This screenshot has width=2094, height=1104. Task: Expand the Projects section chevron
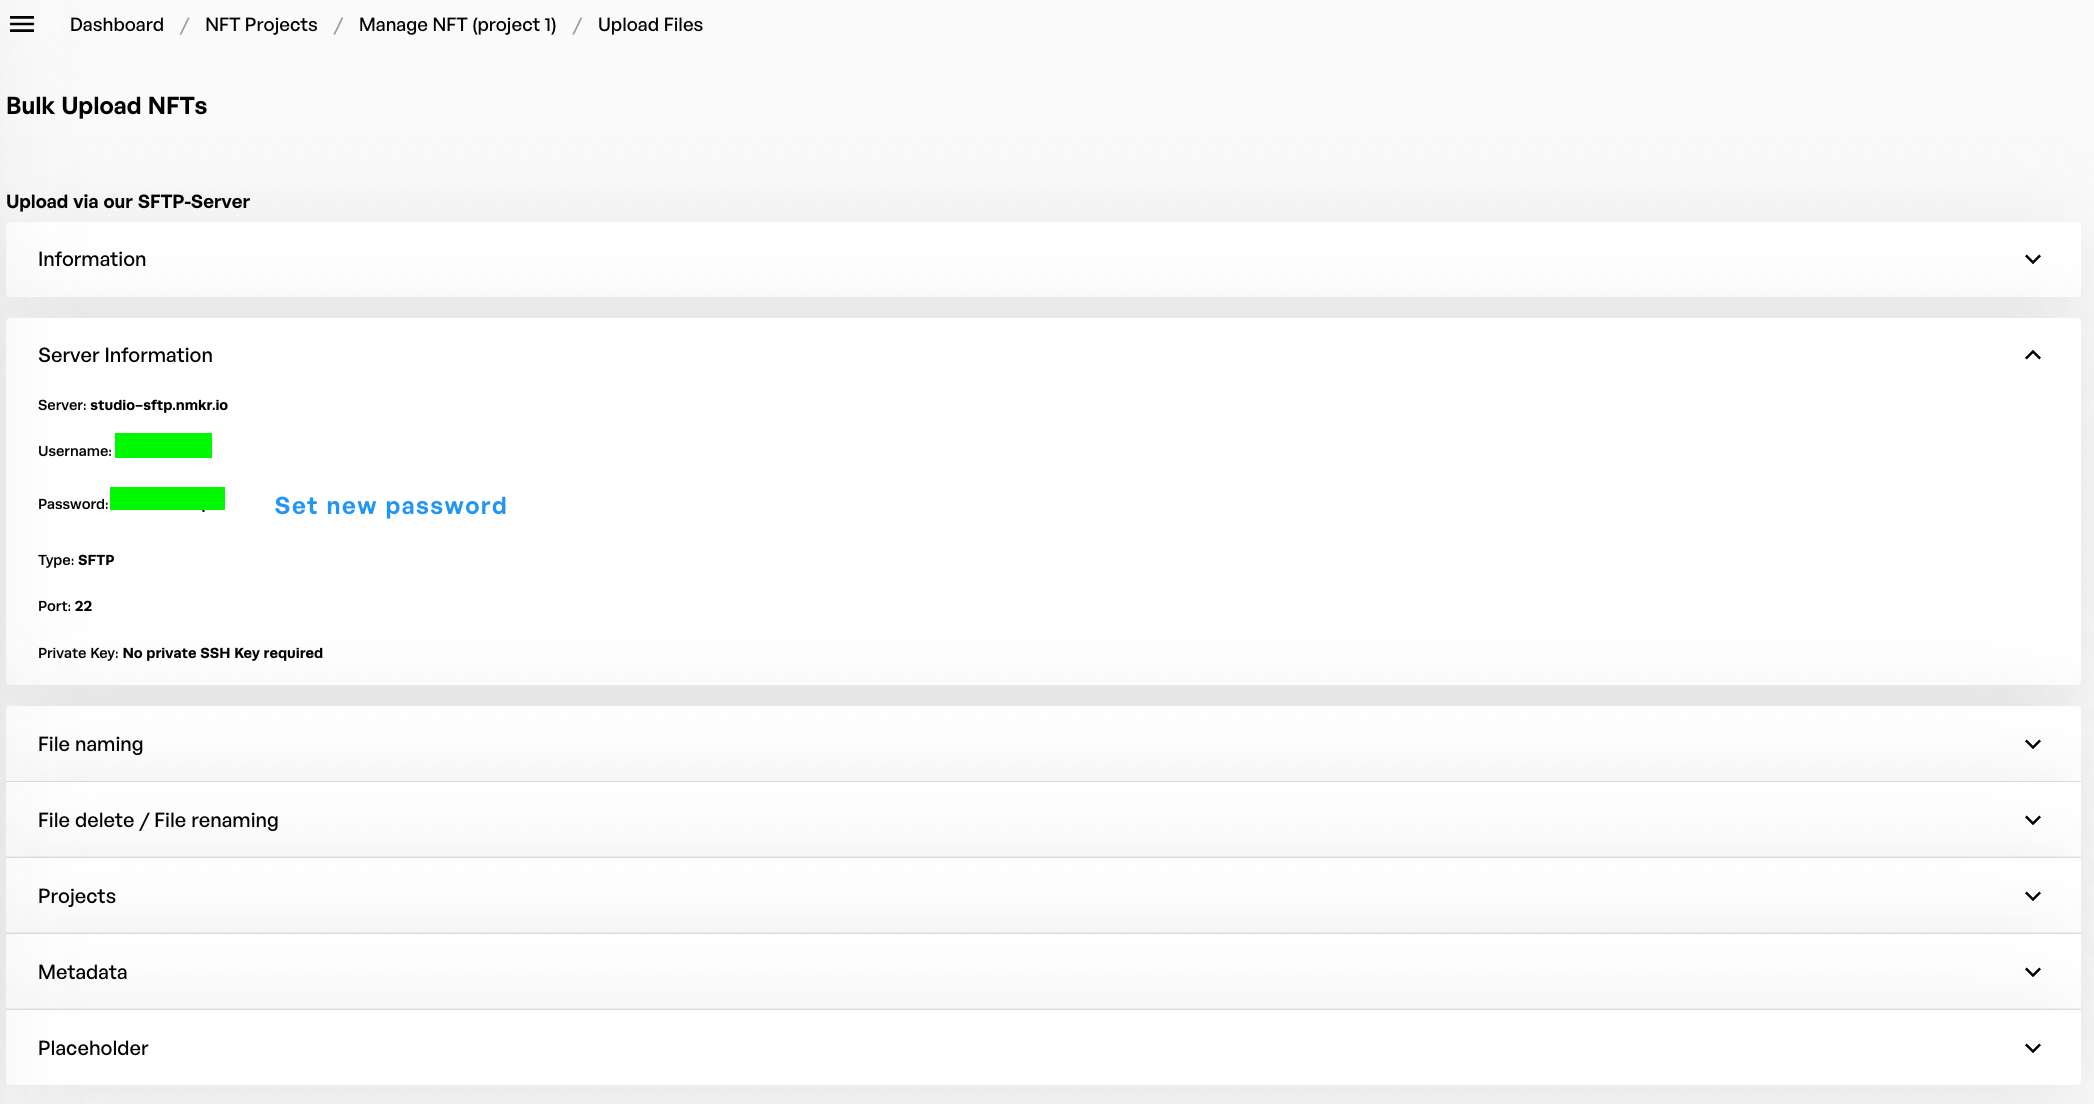click(x=2032, y=896)
